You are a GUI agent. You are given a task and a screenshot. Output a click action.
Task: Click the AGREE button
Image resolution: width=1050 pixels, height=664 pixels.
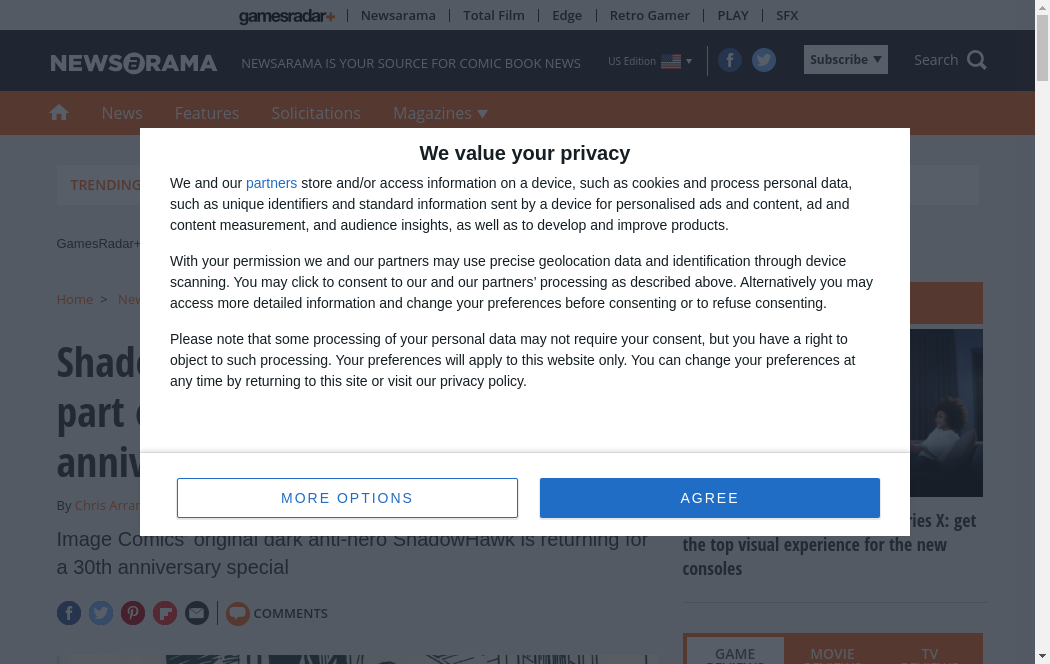click(x=710, y=498)
